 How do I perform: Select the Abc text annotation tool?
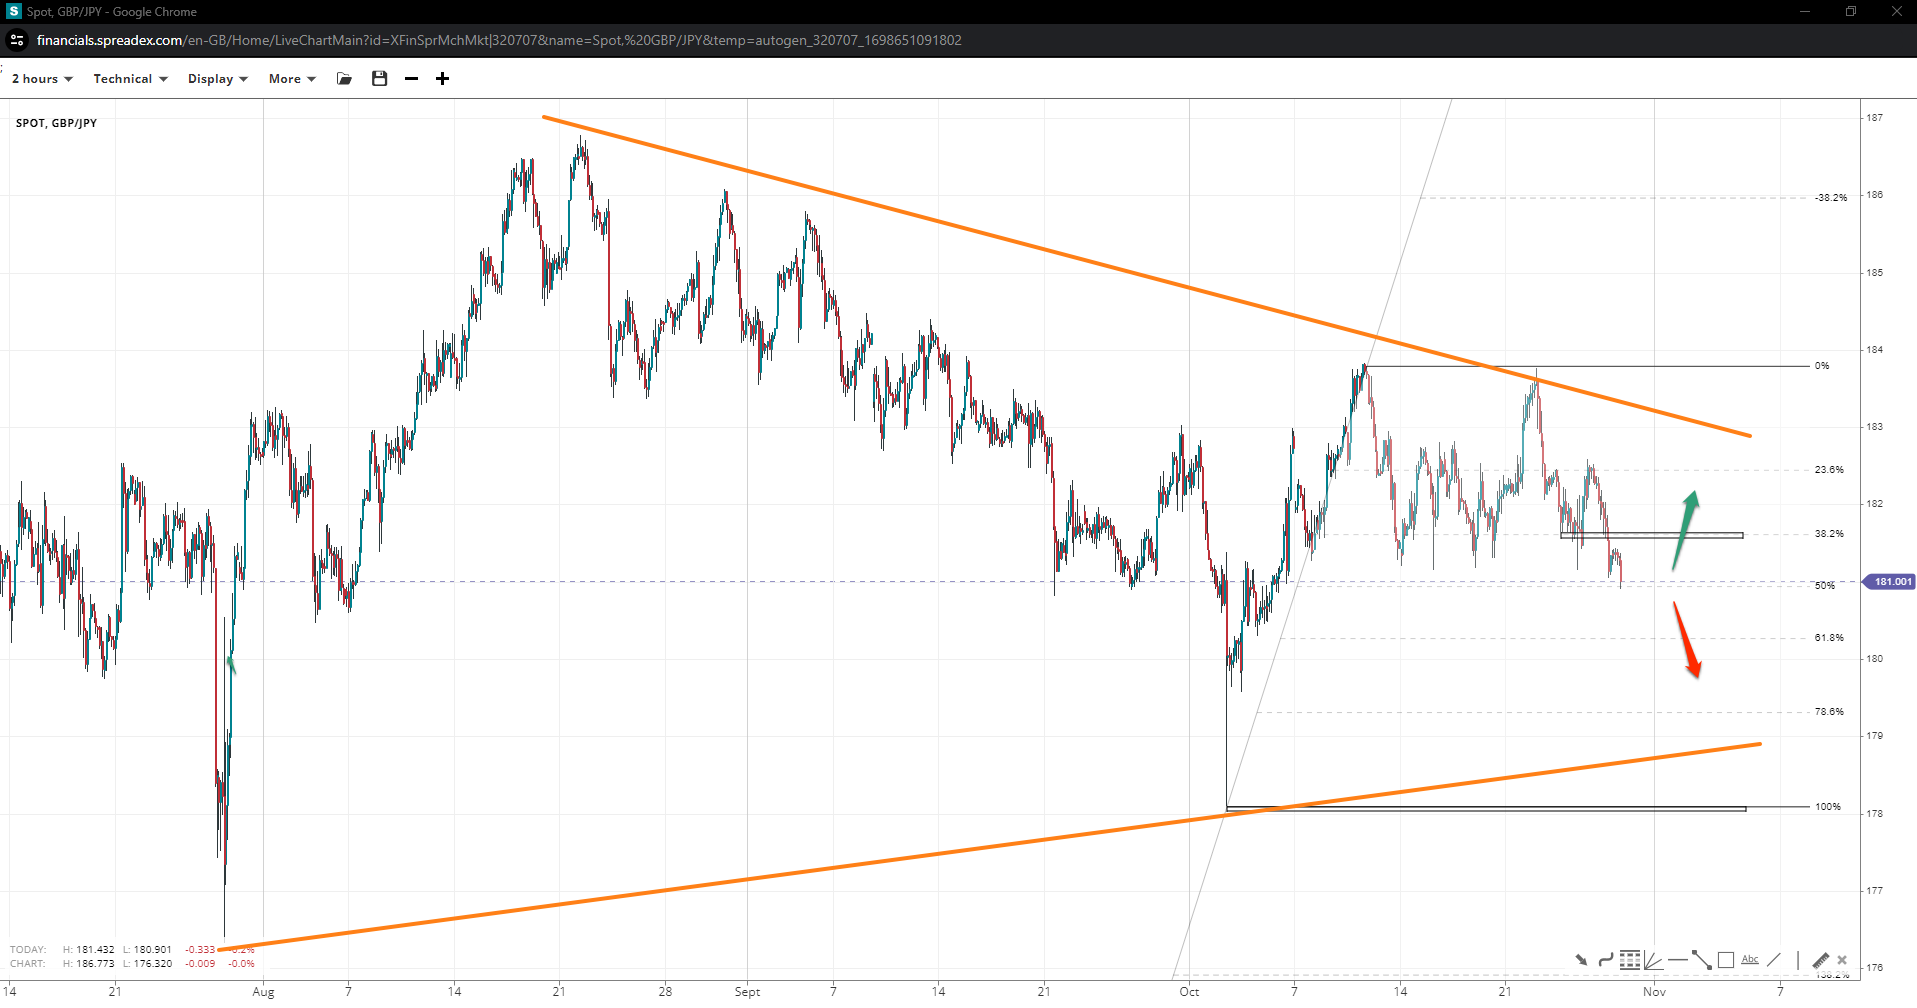[1749, 960]
